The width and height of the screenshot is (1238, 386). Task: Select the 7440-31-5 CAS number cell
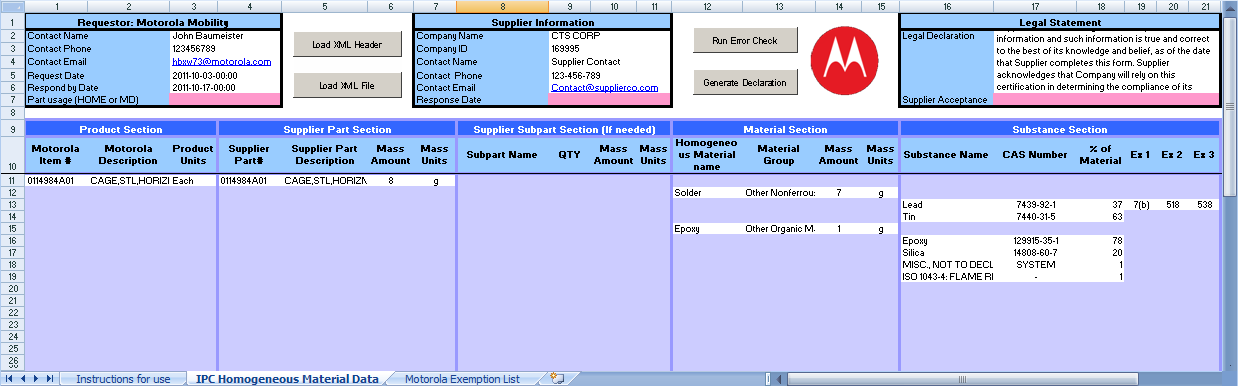1035,216
